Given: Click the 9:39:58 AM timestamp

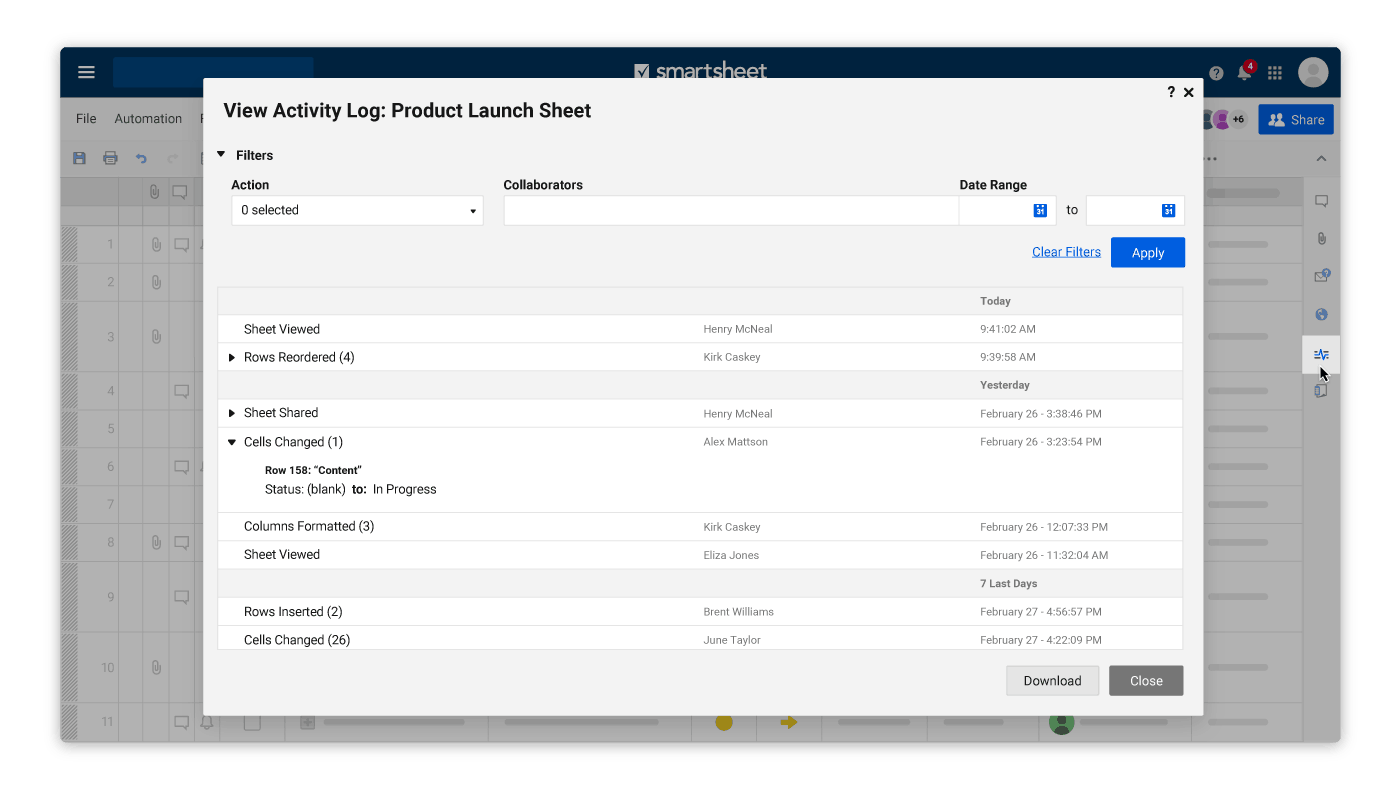Looking at the screenshot, I should point(1008,357).
